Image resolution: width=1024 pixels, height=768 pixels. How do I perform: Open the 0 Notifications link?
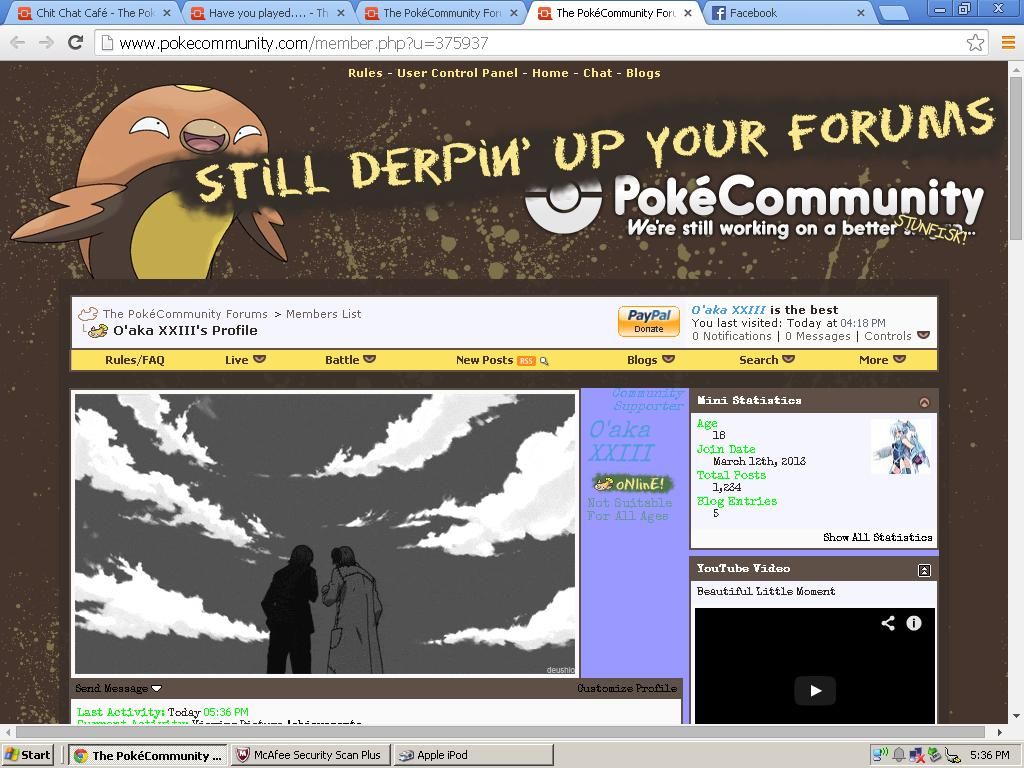(732, 336)
